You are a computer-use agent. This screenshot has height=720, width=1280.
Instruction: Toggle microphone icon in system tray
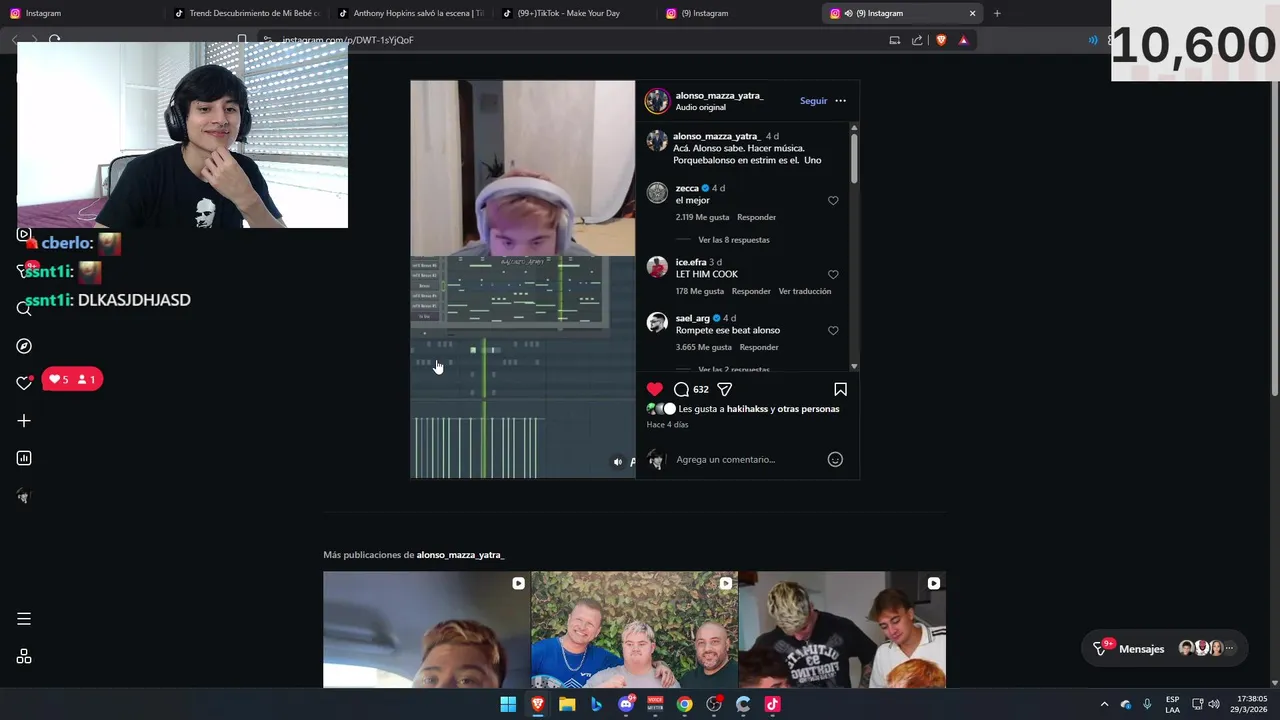(1147, 704)
